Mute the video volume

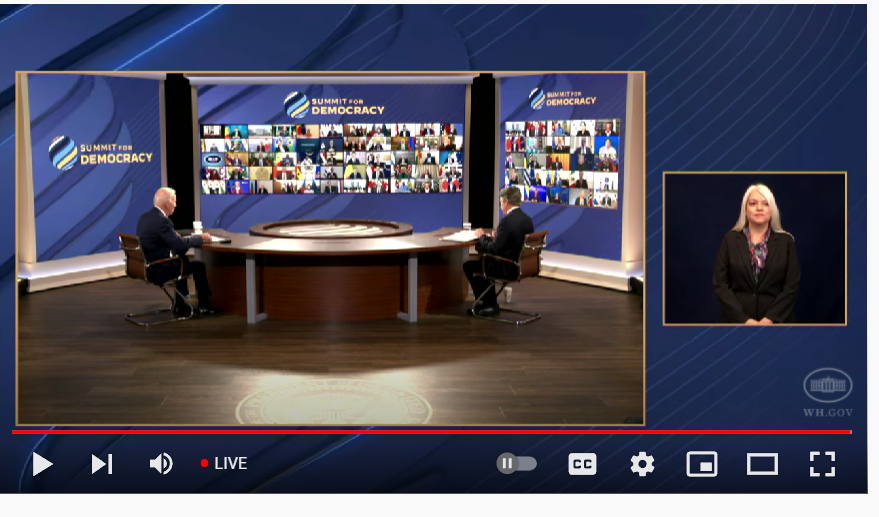(161, 464)
